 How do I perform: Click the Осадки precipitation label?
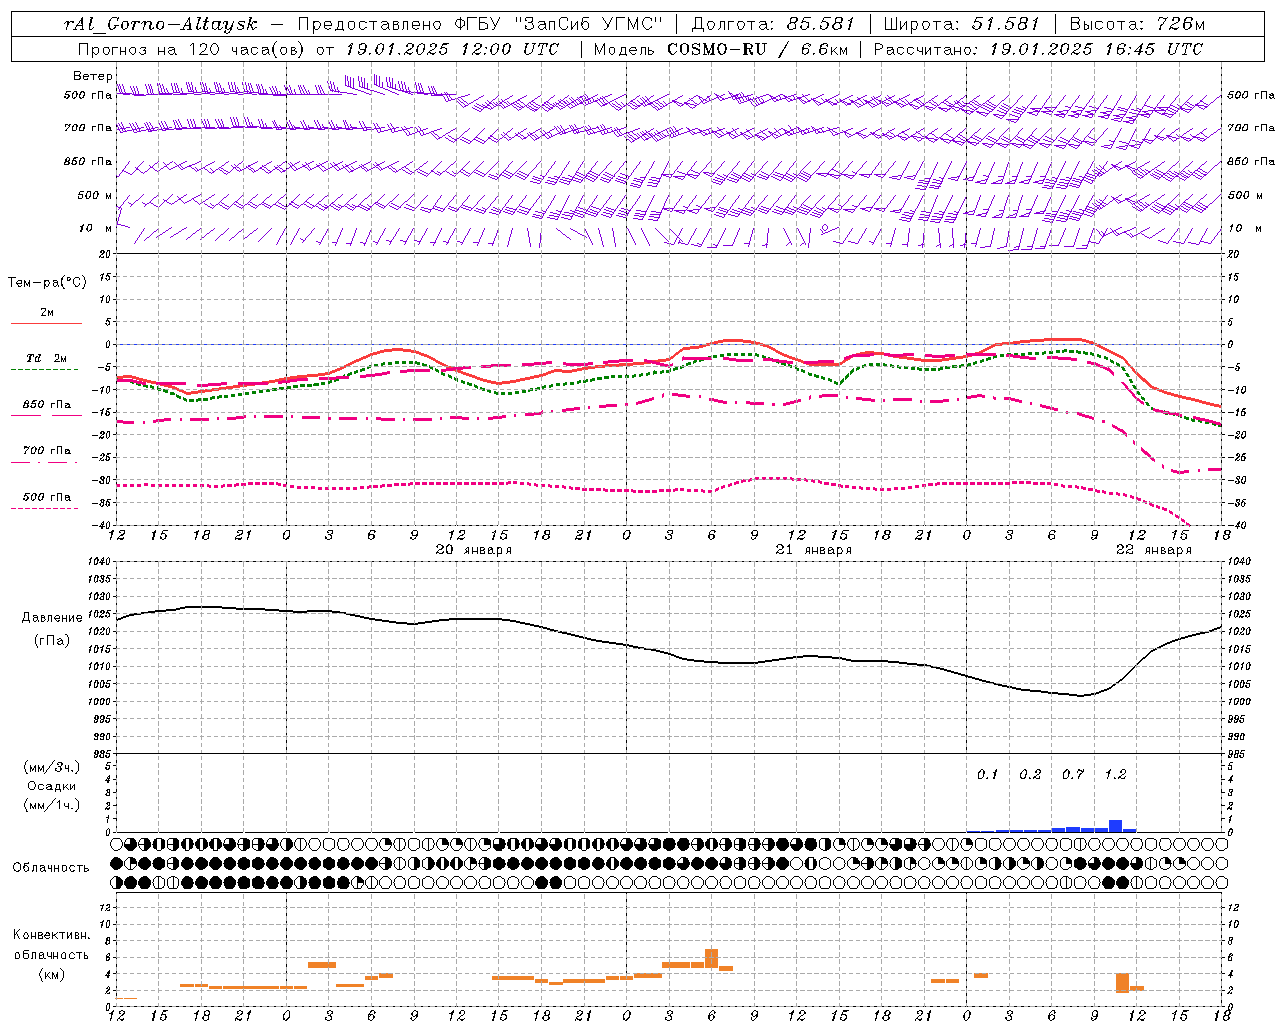click(52, 786)
